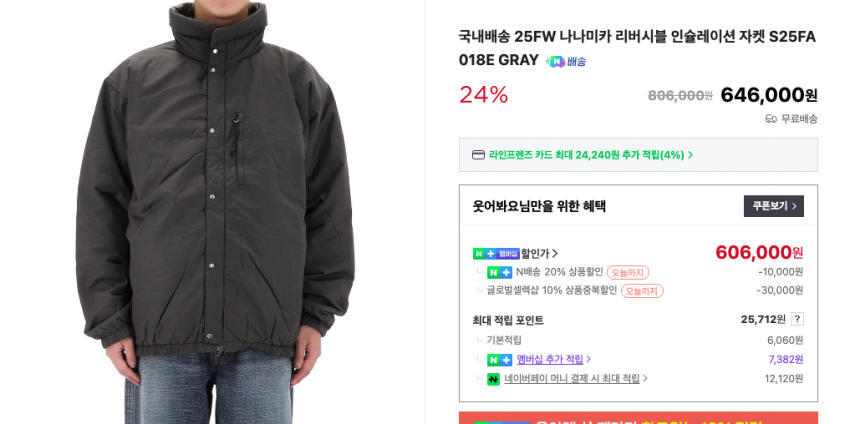Click the 오늘까지 tag beside 글로벌셀렉샵 discount
Image resolution: width=850 pixels, height=424 pixels.
pyautogui.click(x=642, y=291)
